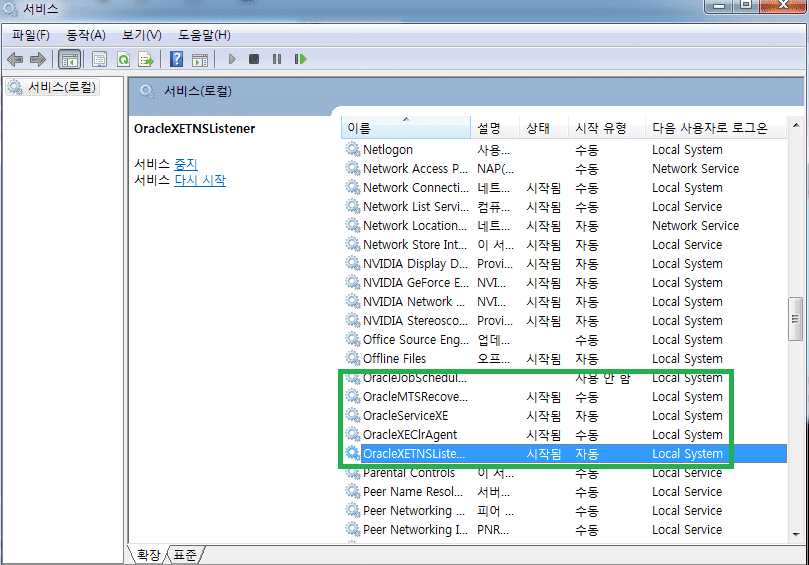
Task: Click 사용 안 함 startup type of OracleJobScheduler
Action: pyautogui.click(x=603, y=378)
